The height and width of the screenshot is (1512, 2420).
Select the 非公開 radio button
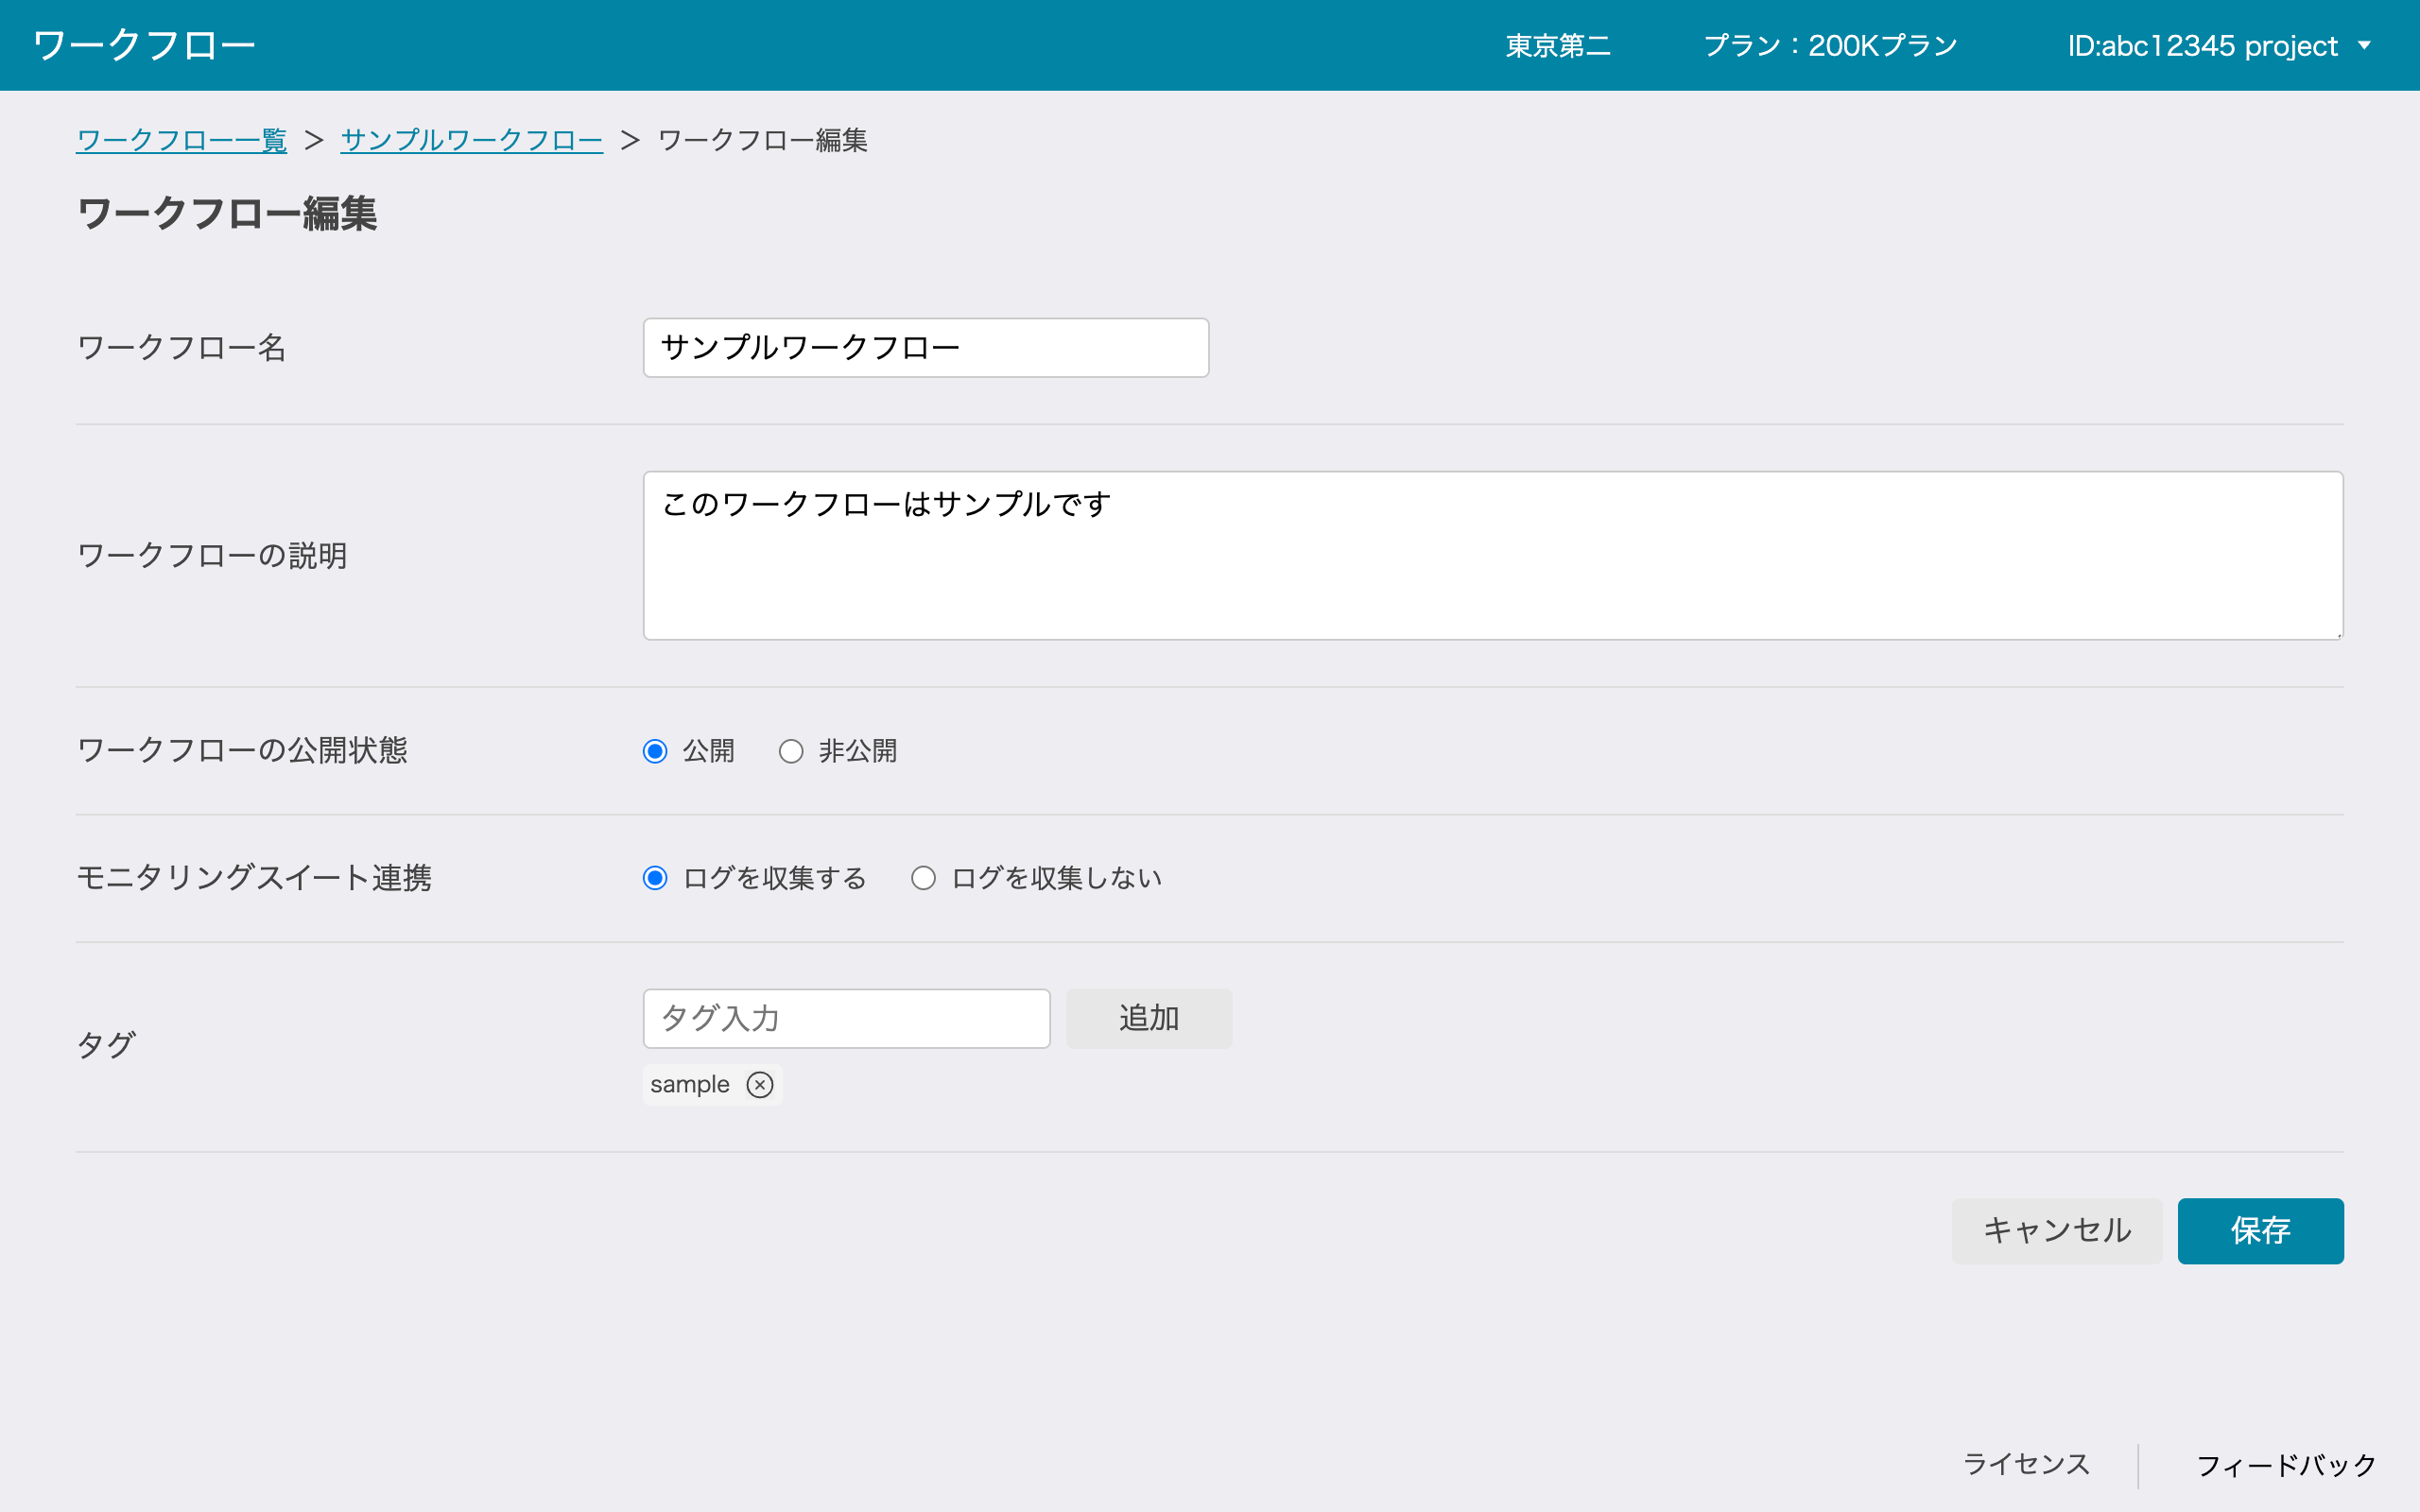pyautogui.click(x=791, y=751)
